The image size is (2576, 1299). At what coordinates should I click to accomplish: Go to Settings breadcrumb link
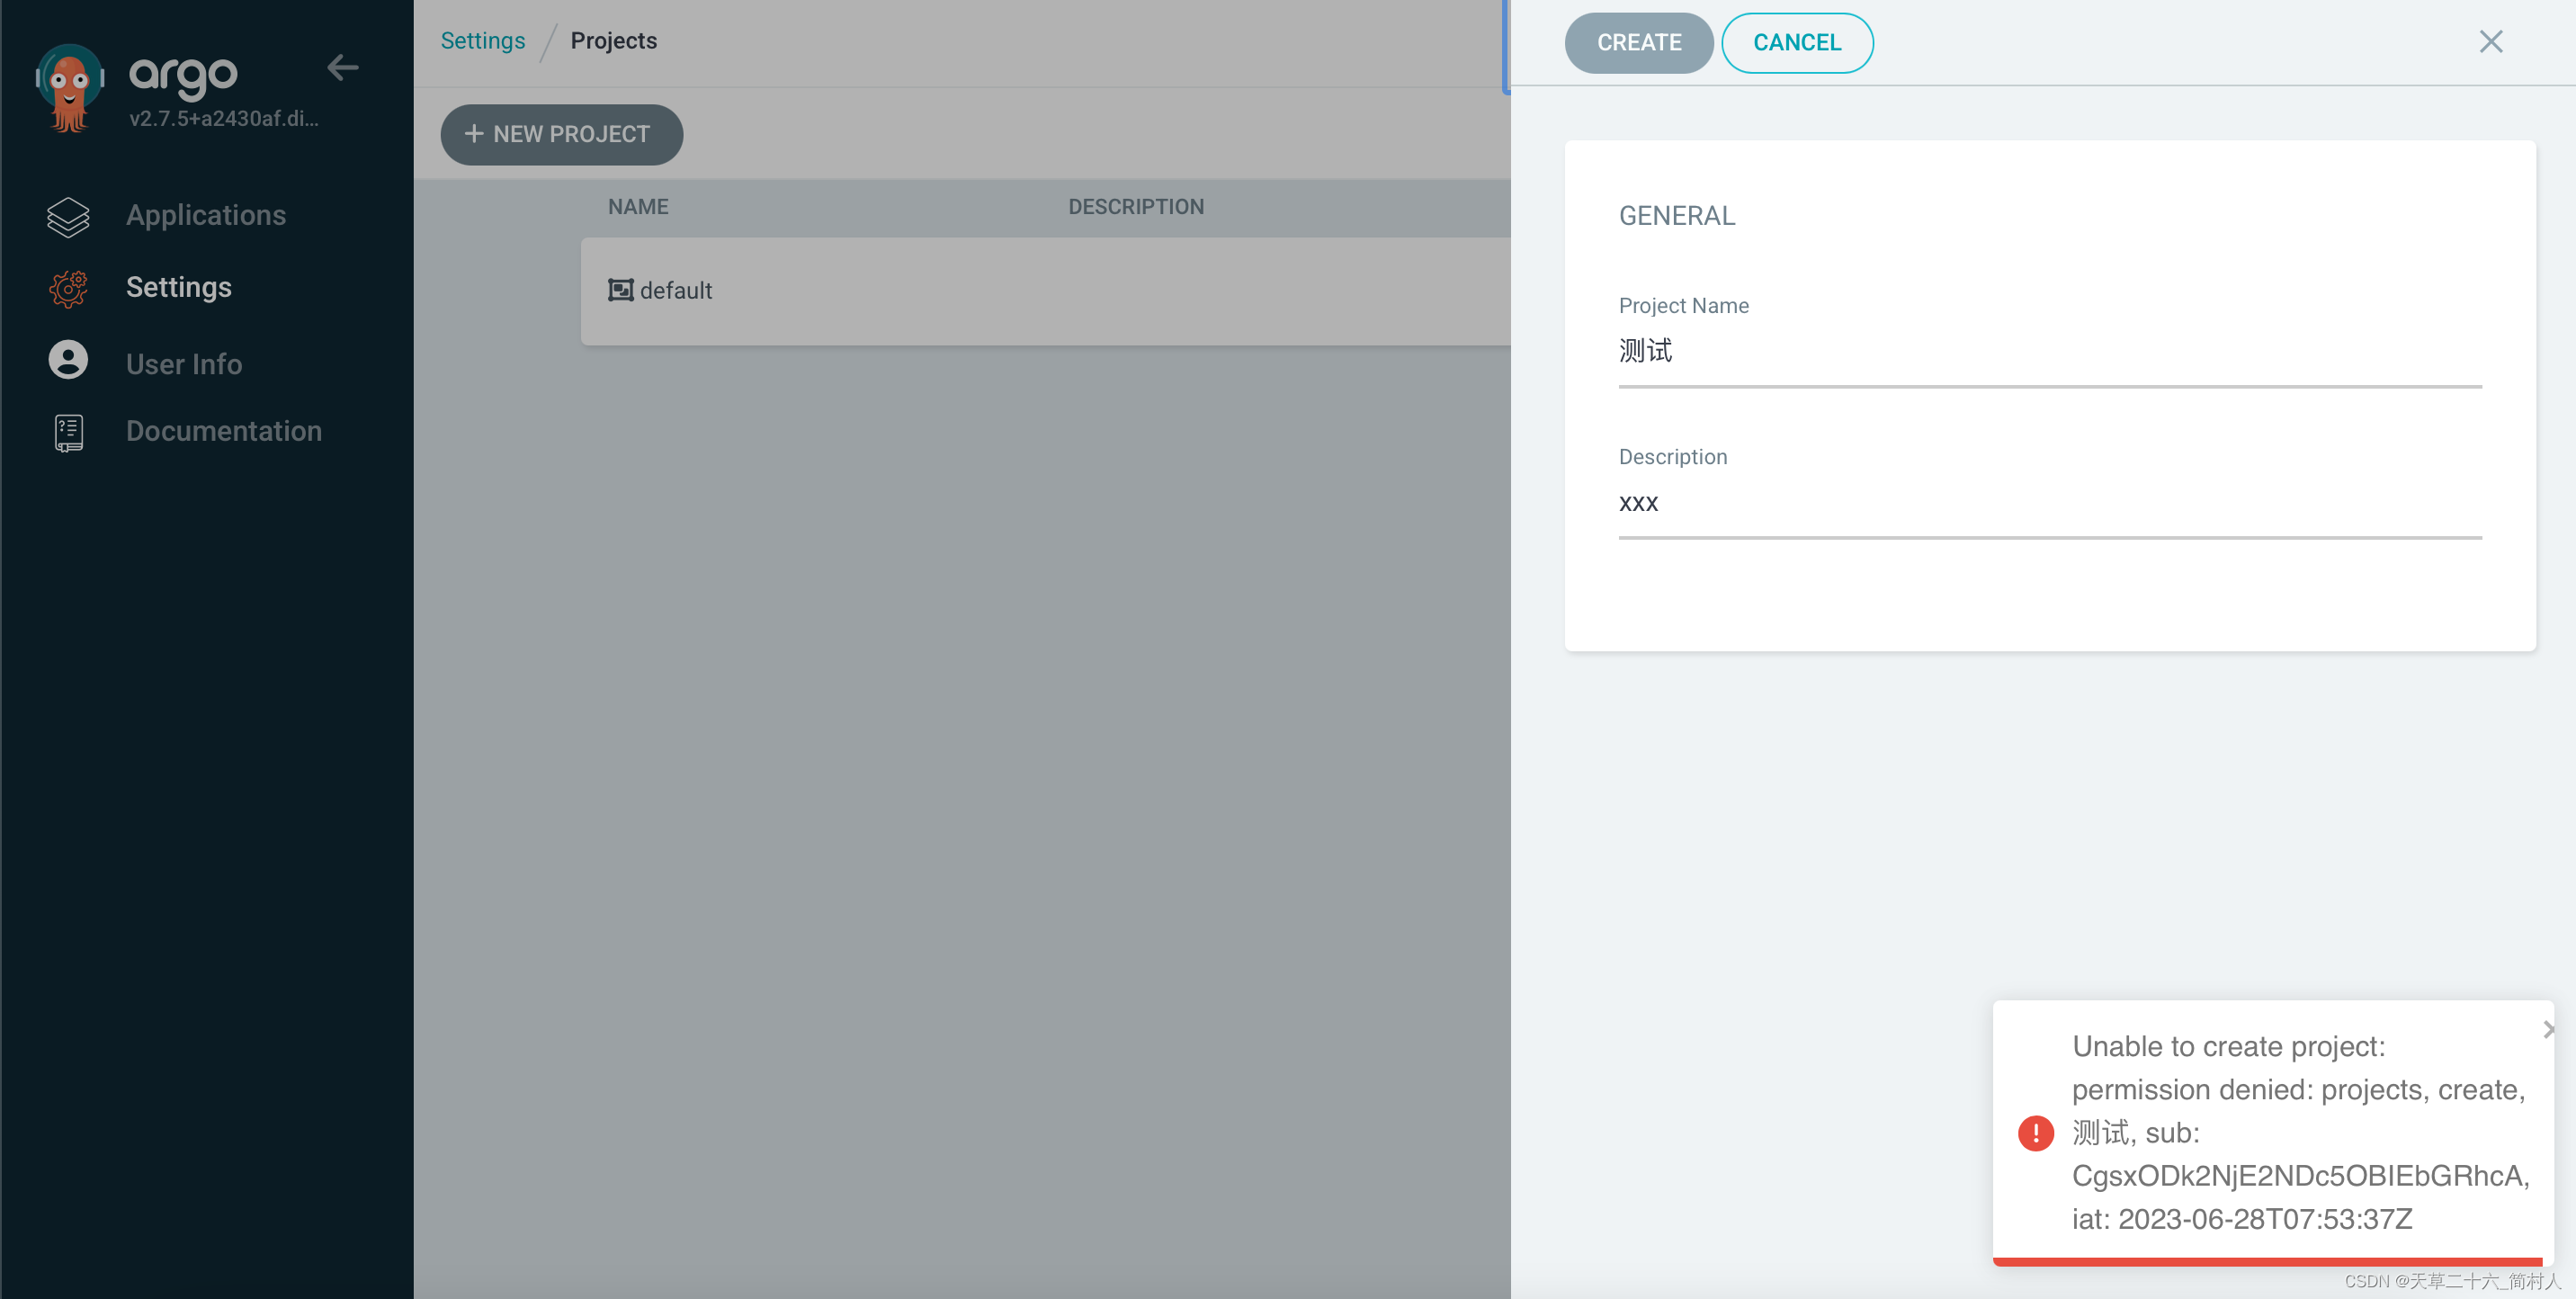pos(482,41)
